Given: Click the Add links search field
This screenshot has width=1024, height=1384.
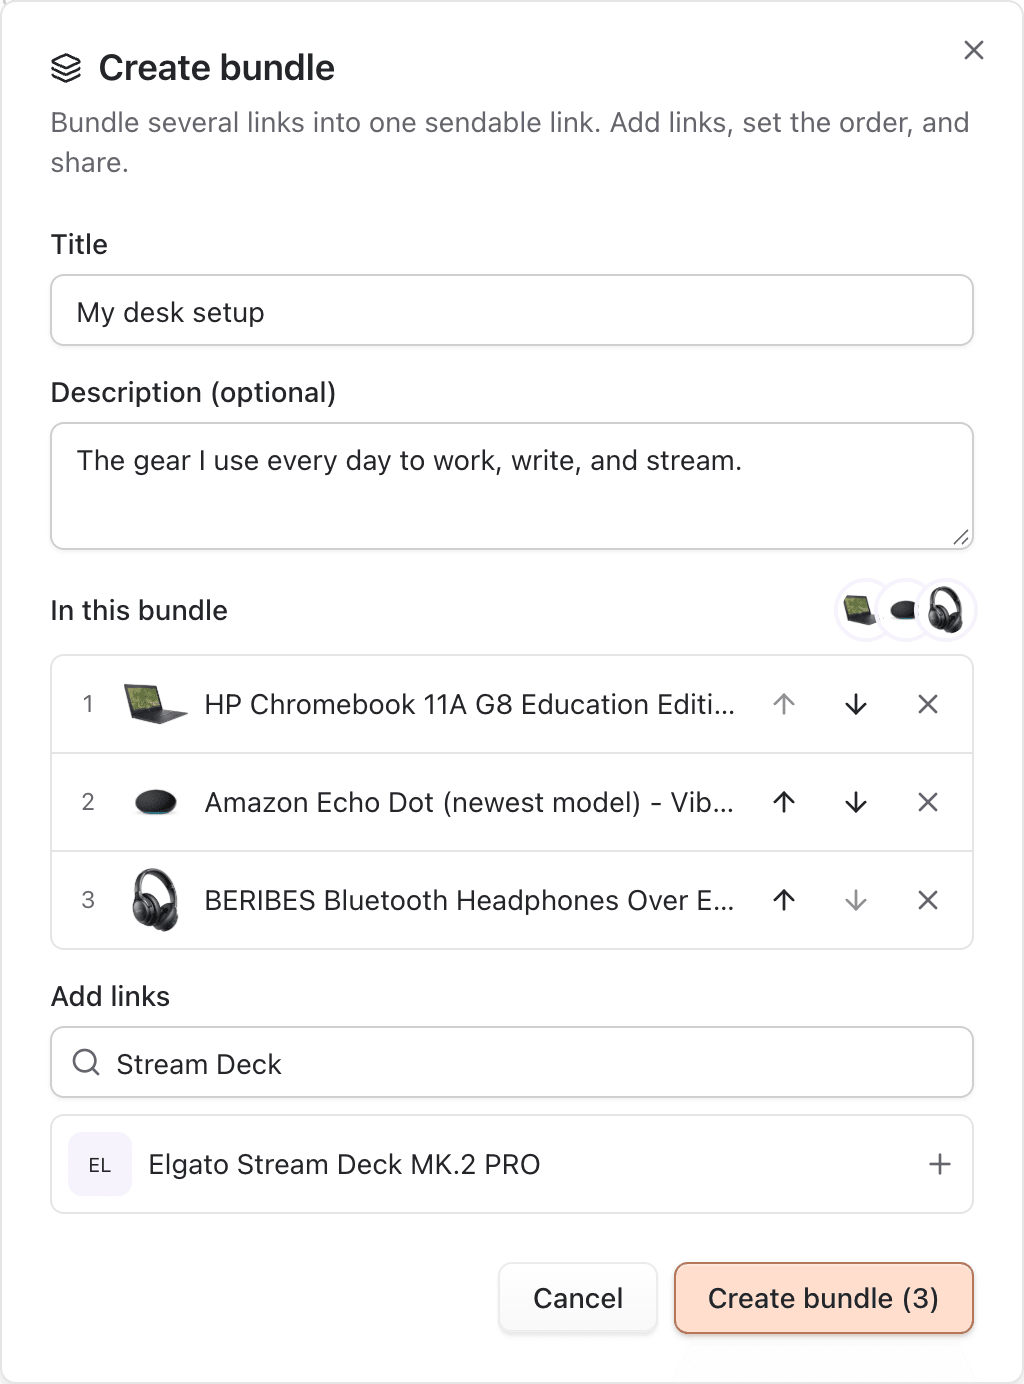Looking at the screenshot, I should (x=512, y=1062).
